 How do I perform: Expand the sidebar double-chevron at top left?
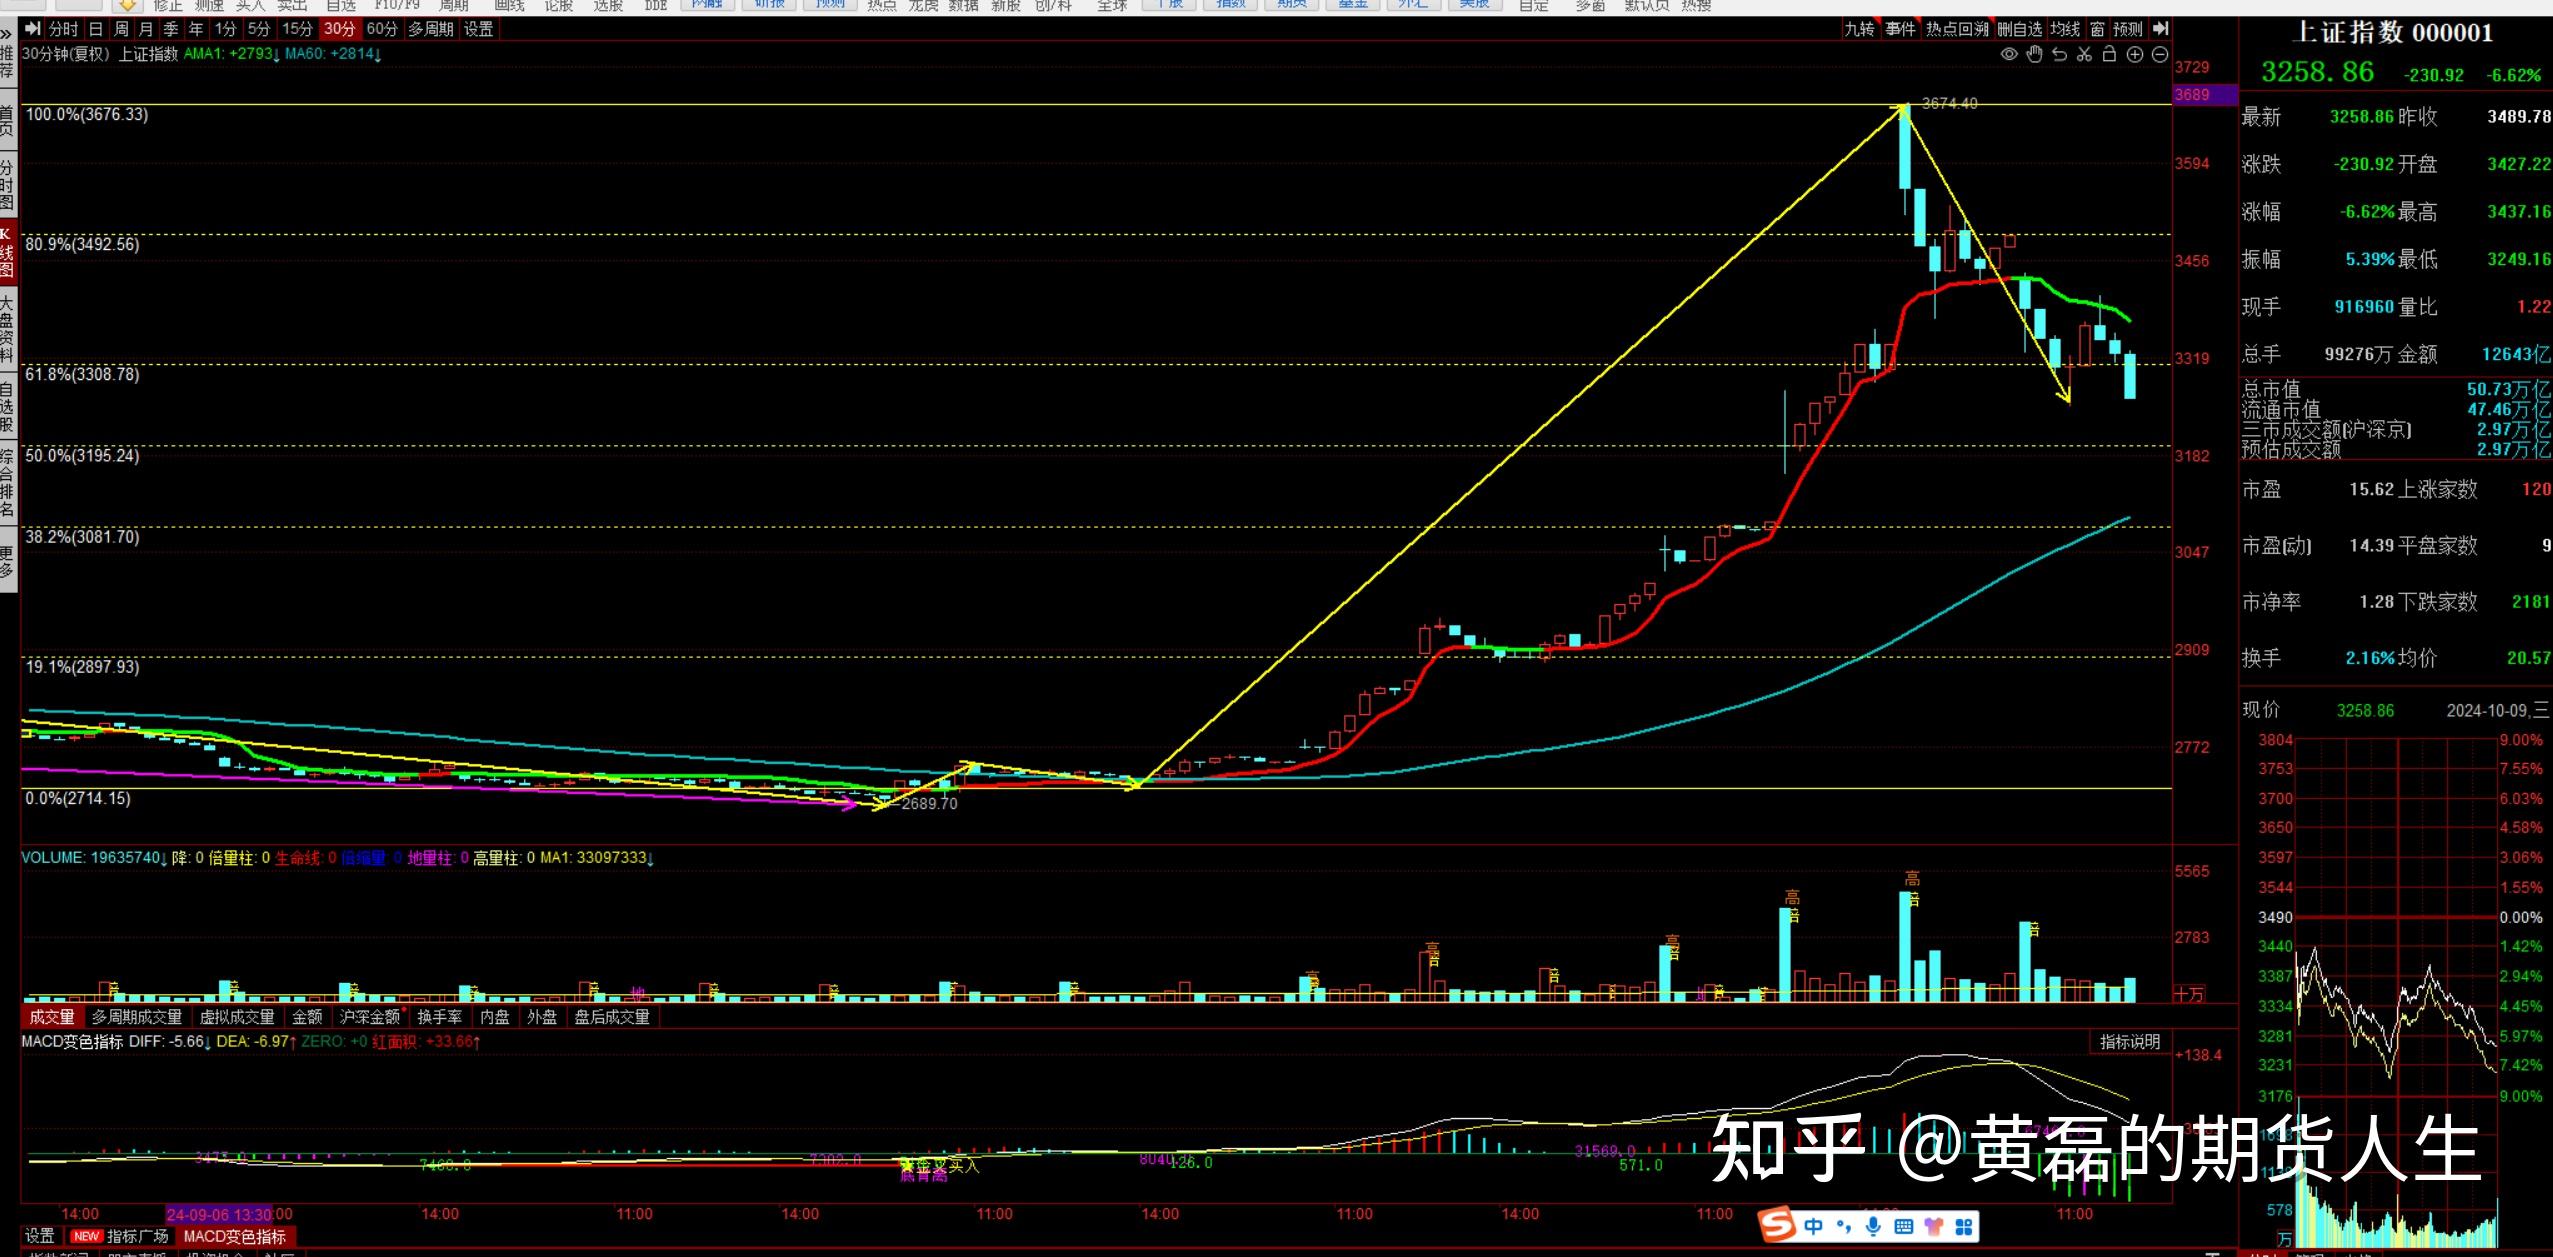[x=7, y=33]
